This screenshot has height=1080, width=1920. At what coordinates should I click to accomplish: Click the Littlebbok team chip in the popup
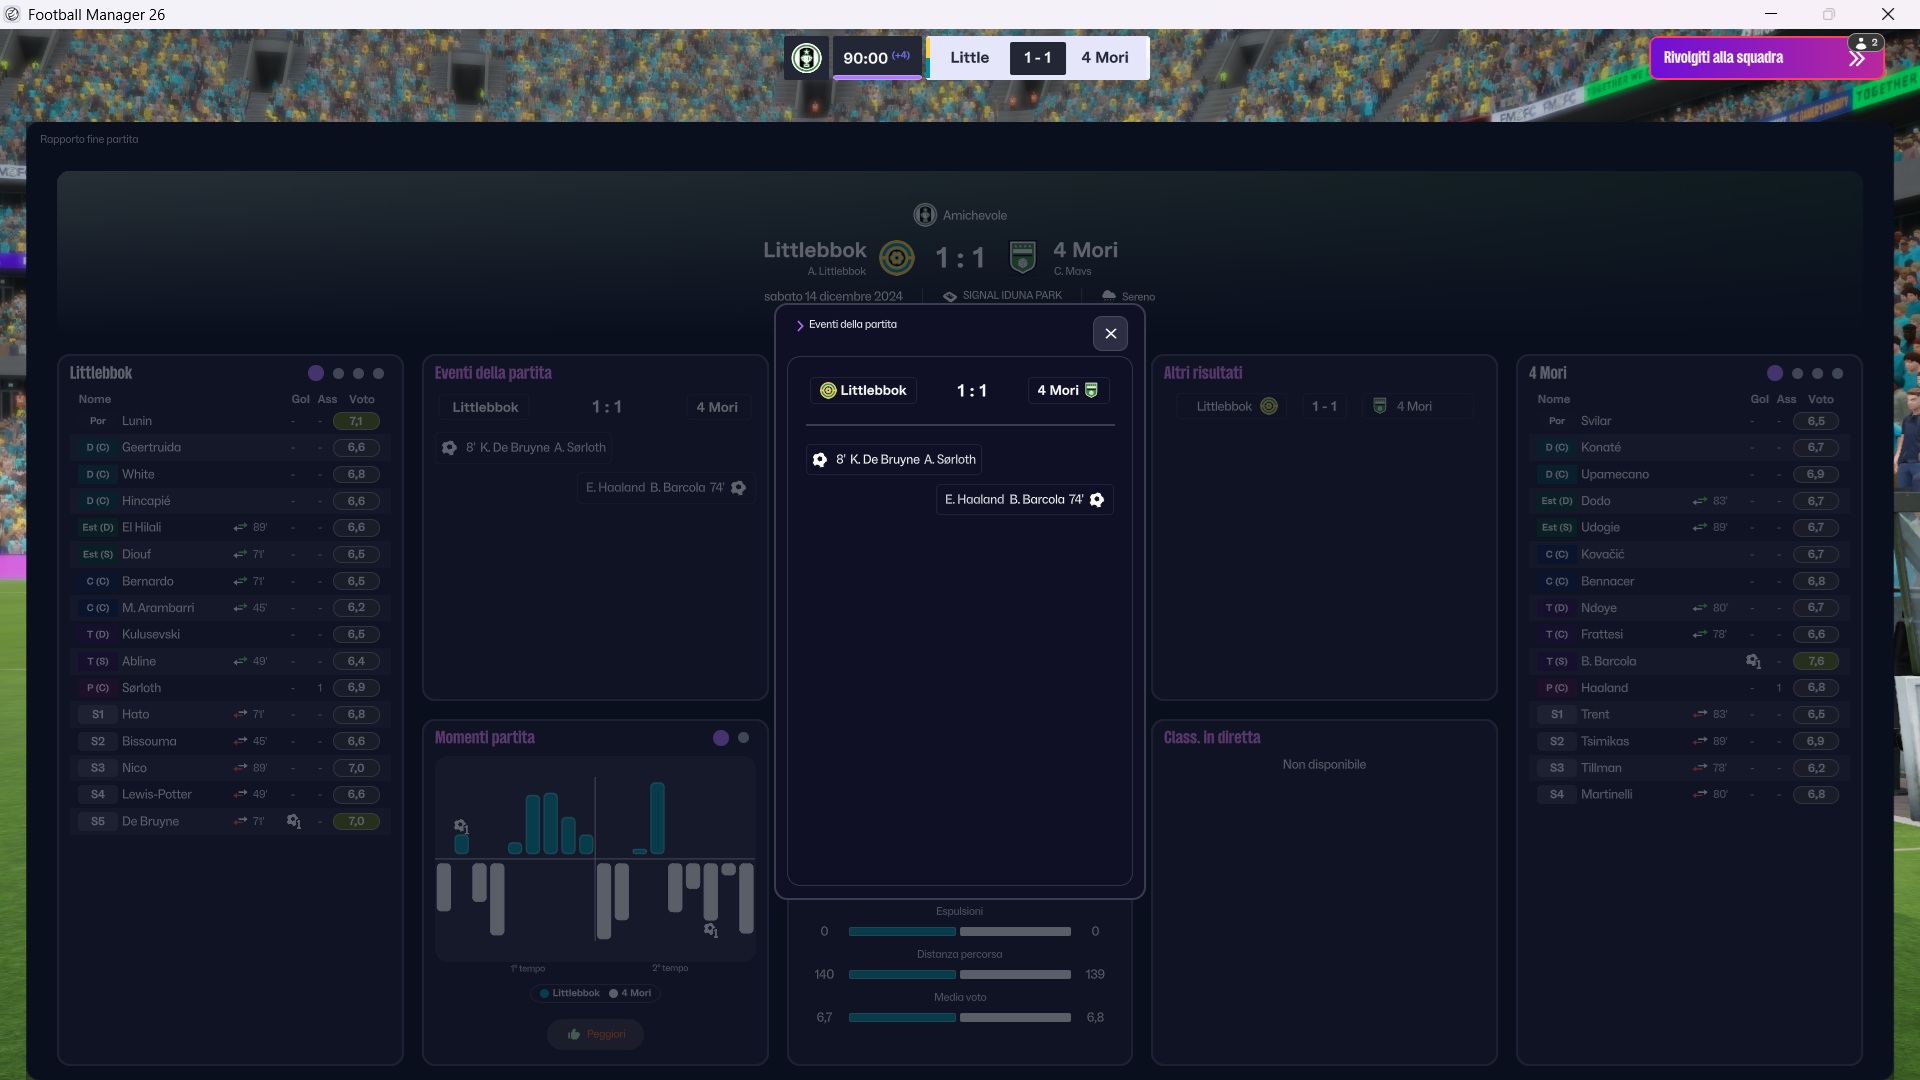864,391
